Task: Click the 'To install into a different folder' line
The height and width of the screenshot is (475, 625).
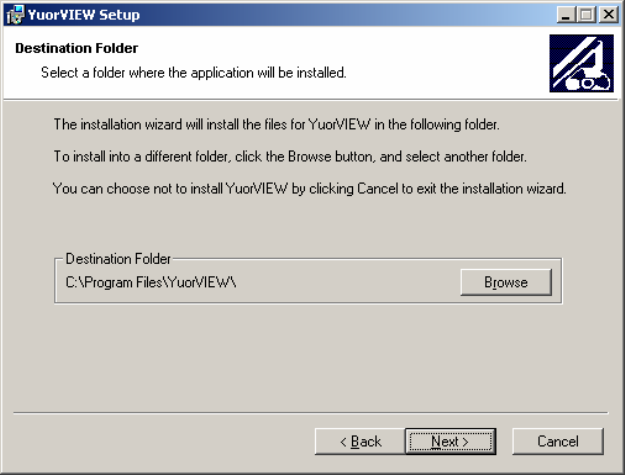Action: pyautogui.click(x=290, y=157)
